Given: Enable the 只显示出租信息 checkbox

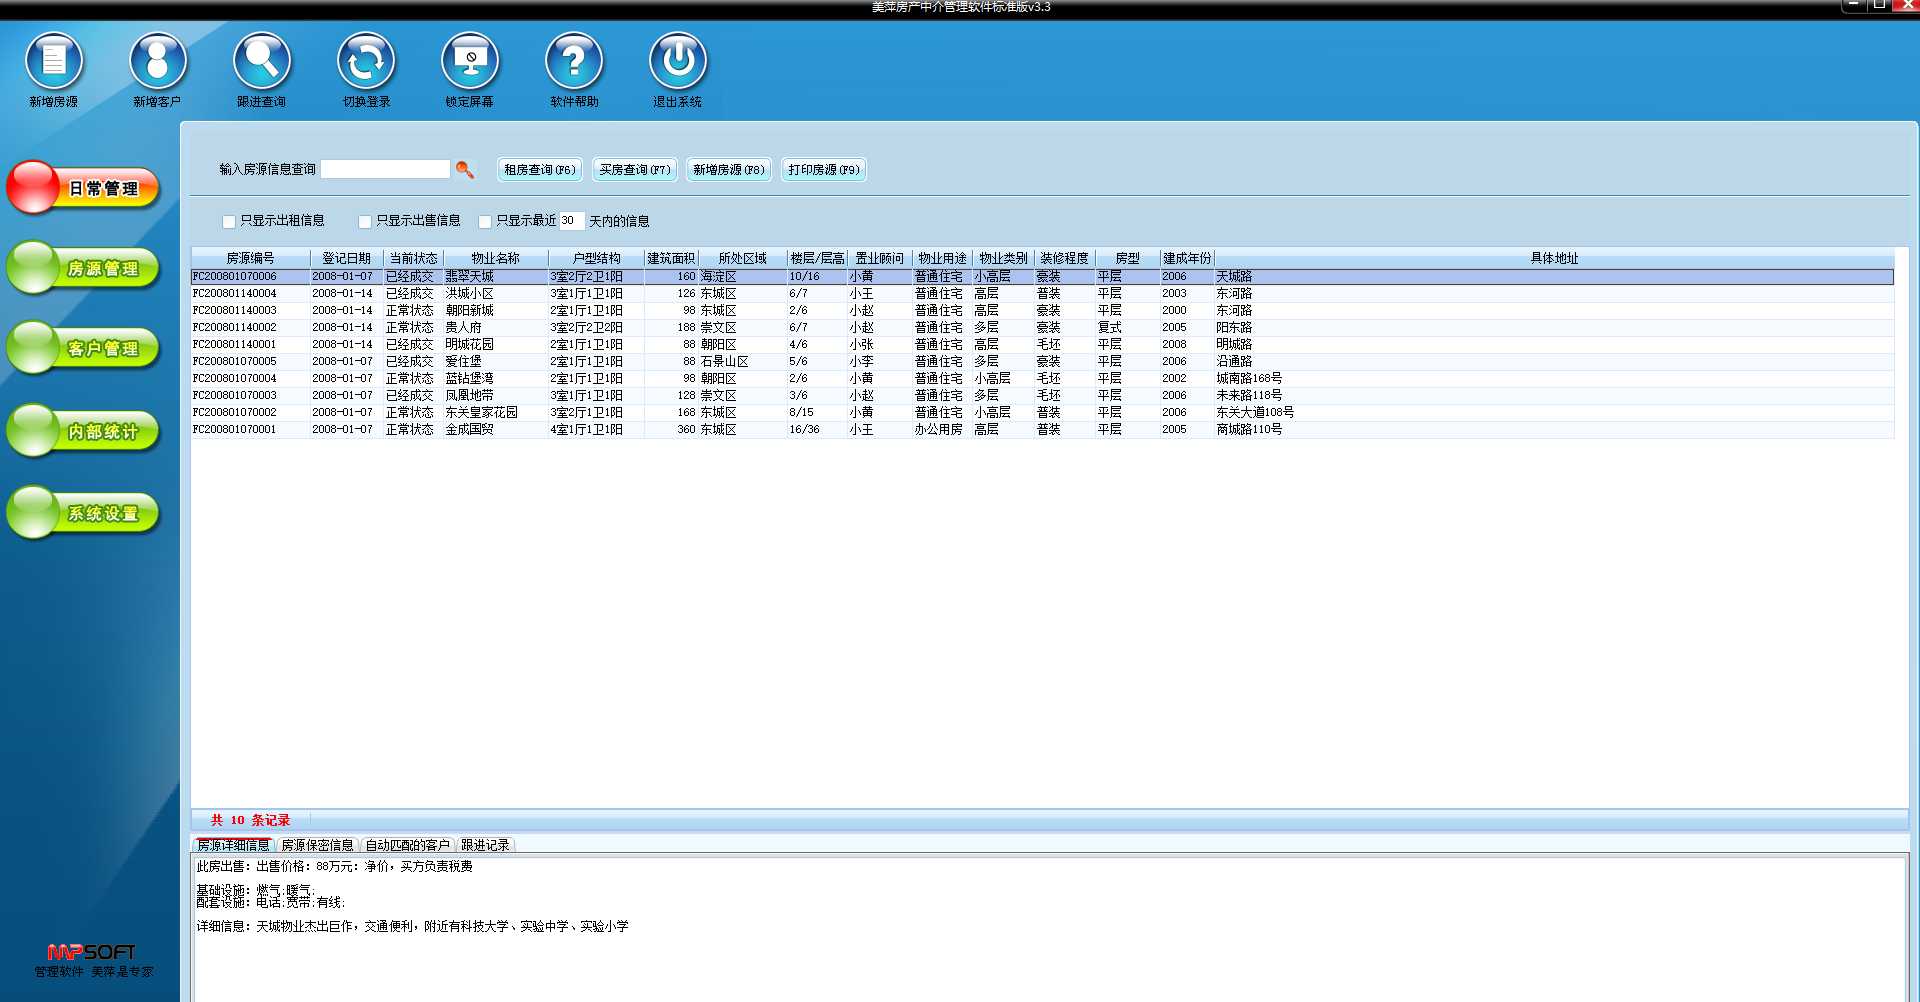Looking at the screenshot, I should tap(229, 221).
